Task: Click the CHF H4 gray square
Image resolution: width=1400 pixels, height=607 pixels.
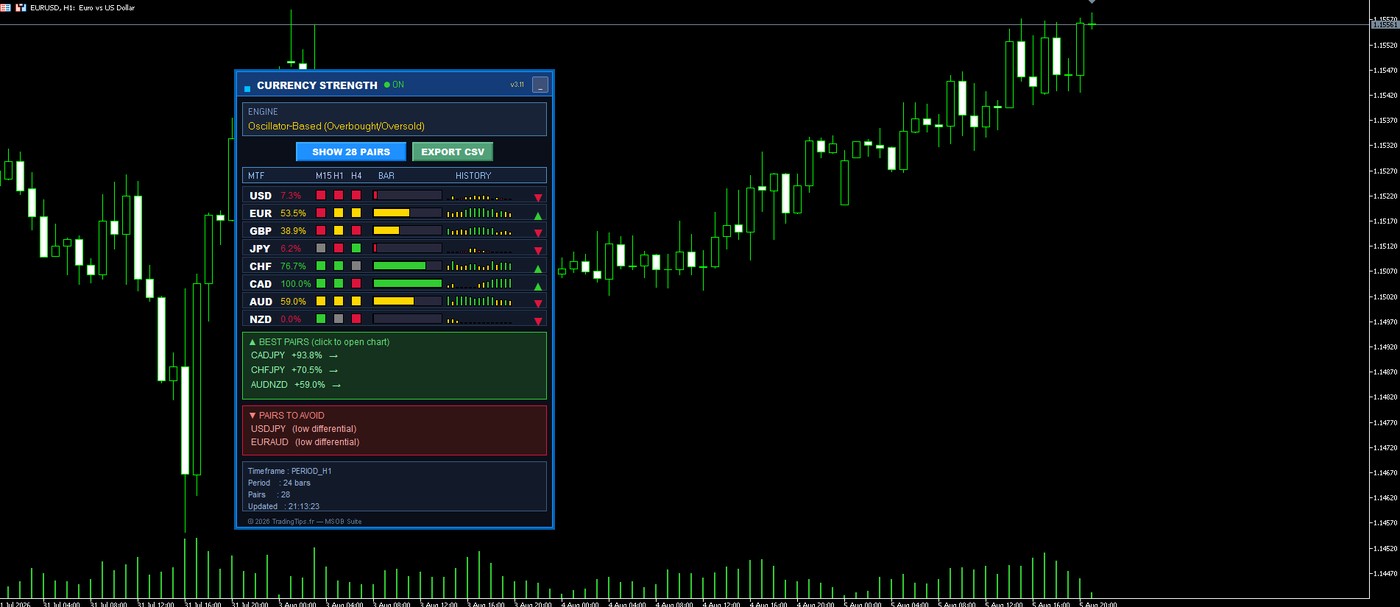Action: (356, 266)
